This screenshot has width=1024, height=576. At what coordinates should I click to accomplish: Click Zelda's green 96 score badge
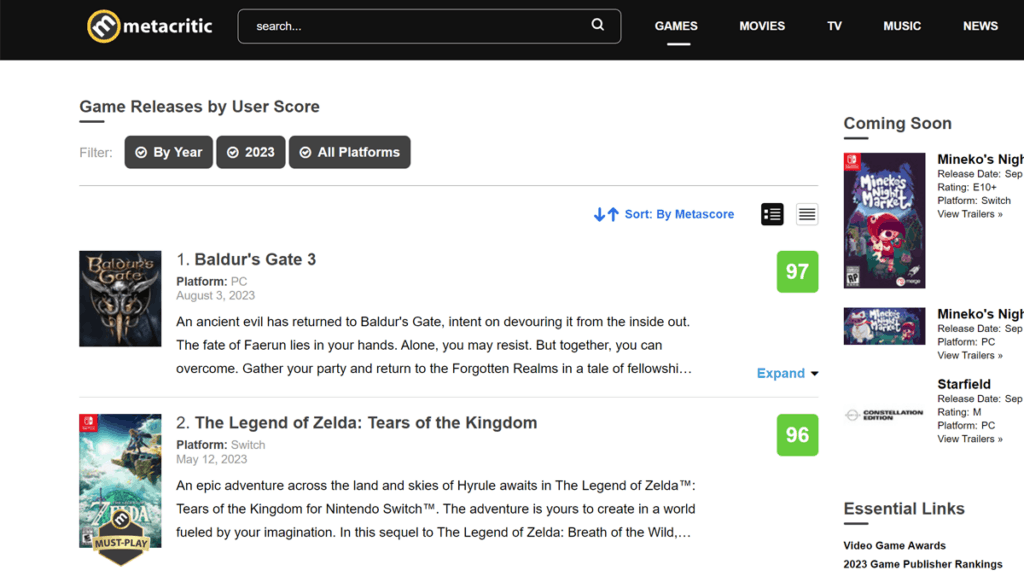pyautogui.click(x=797, y=435)
